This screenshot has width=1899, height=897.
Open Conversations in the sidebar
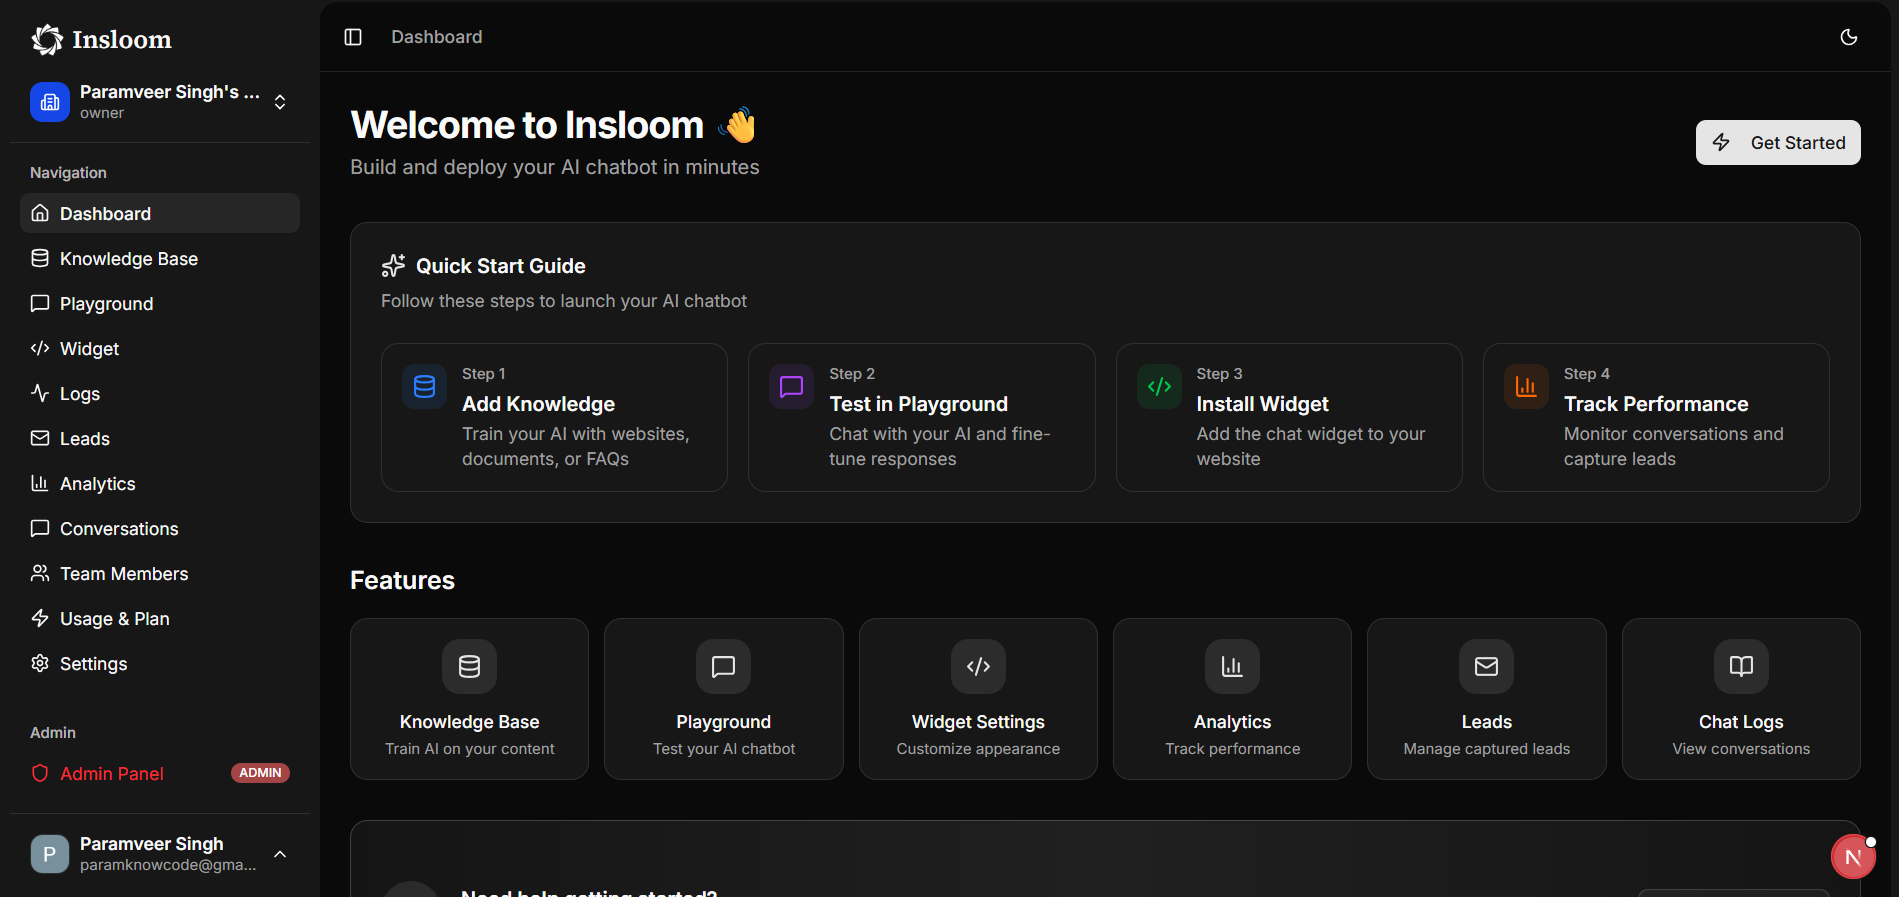160,528
